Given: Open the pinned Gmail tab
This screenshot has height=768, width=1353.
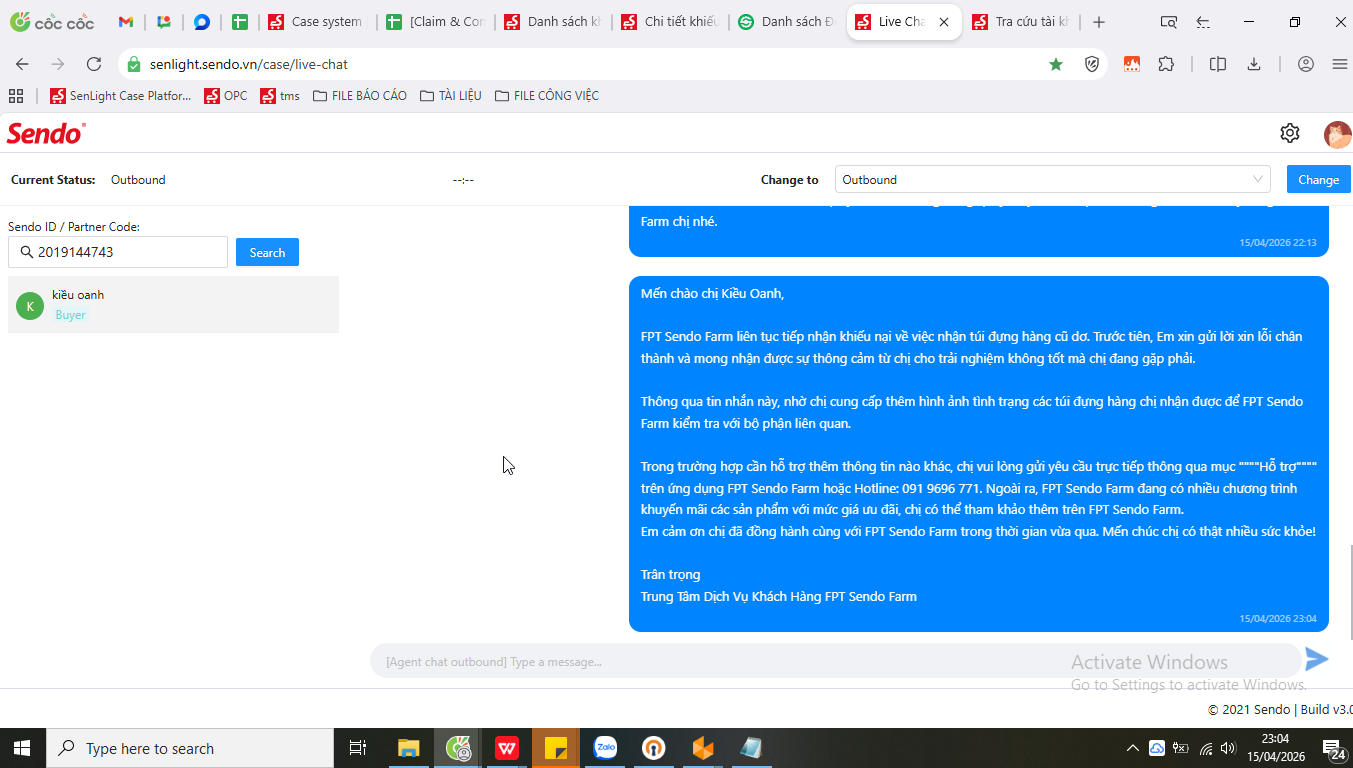Looking at the screenshot, I should (126, 22).
